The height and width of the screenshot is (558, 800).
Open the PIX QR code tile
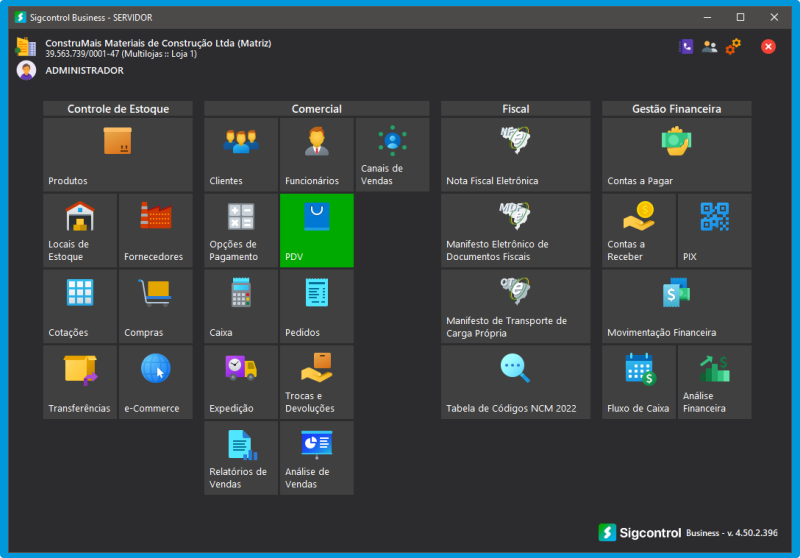[714, 230]
